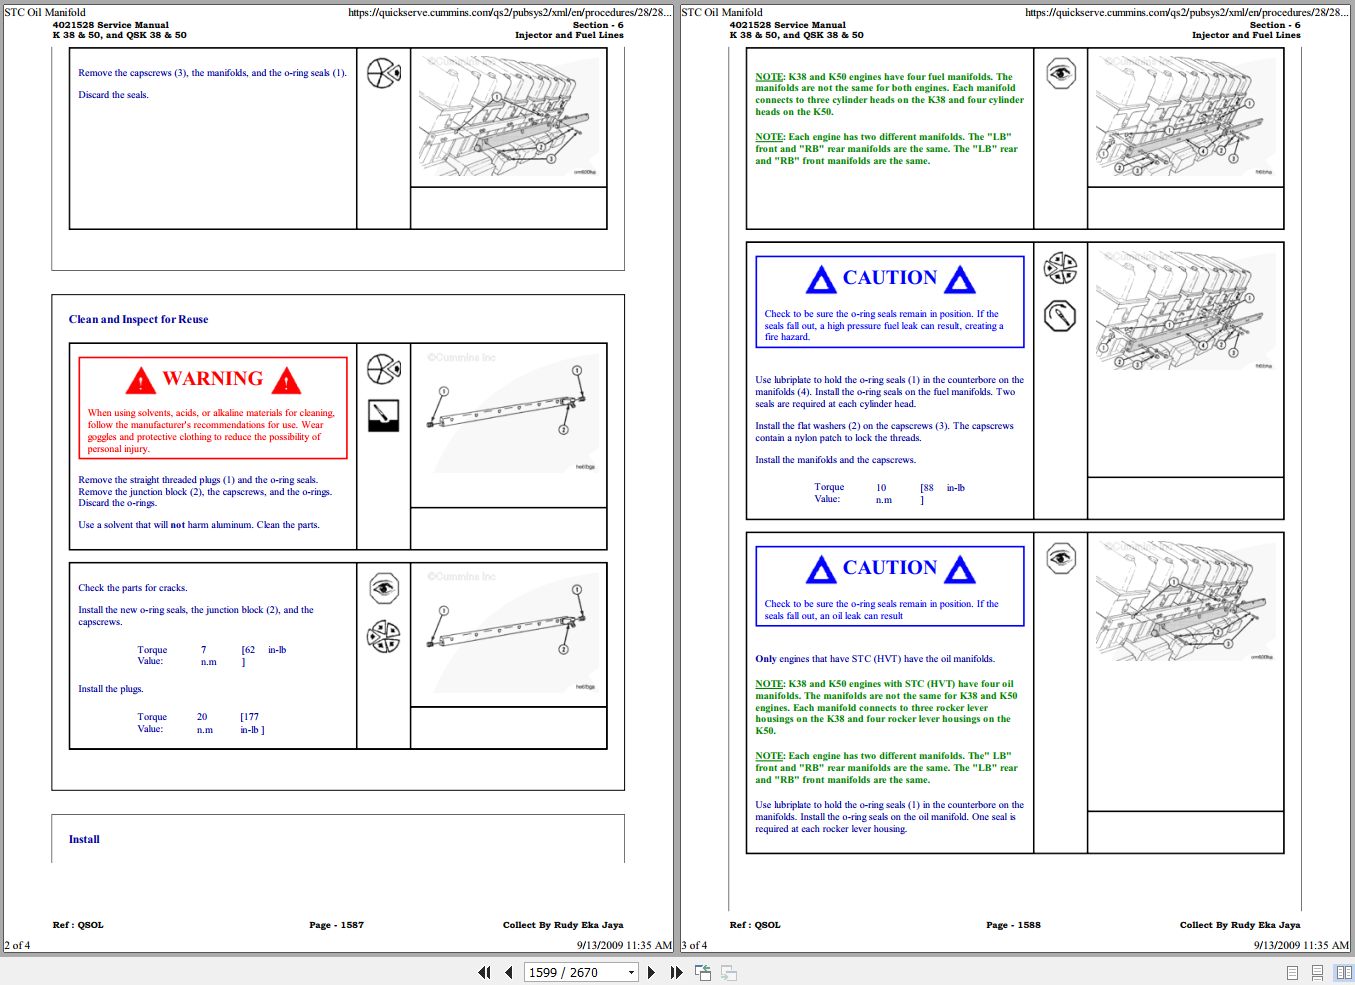
Task: Enable continuous scrolling page view
Action: click(1318, 972)
